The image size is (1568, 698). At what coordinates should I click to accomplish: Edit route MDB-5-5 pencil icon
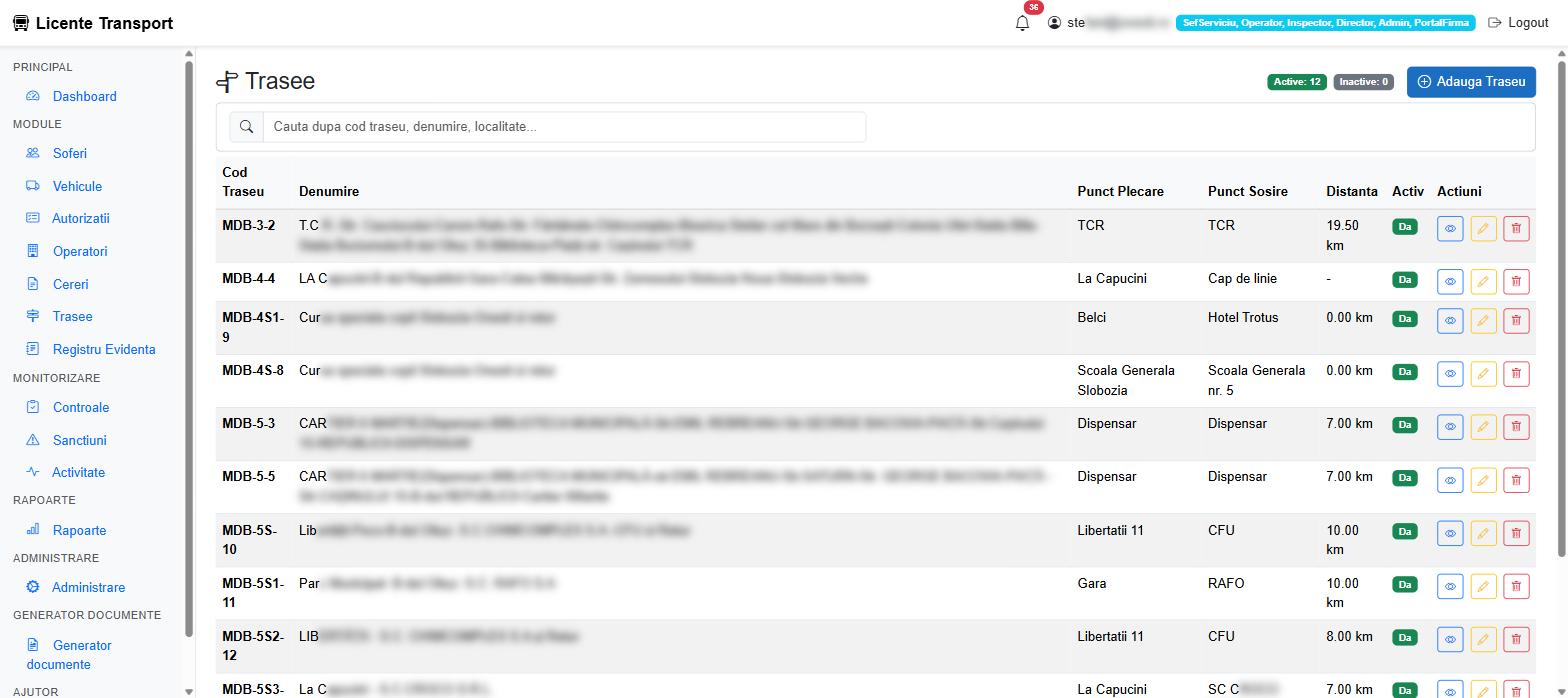pos(1483,480)
